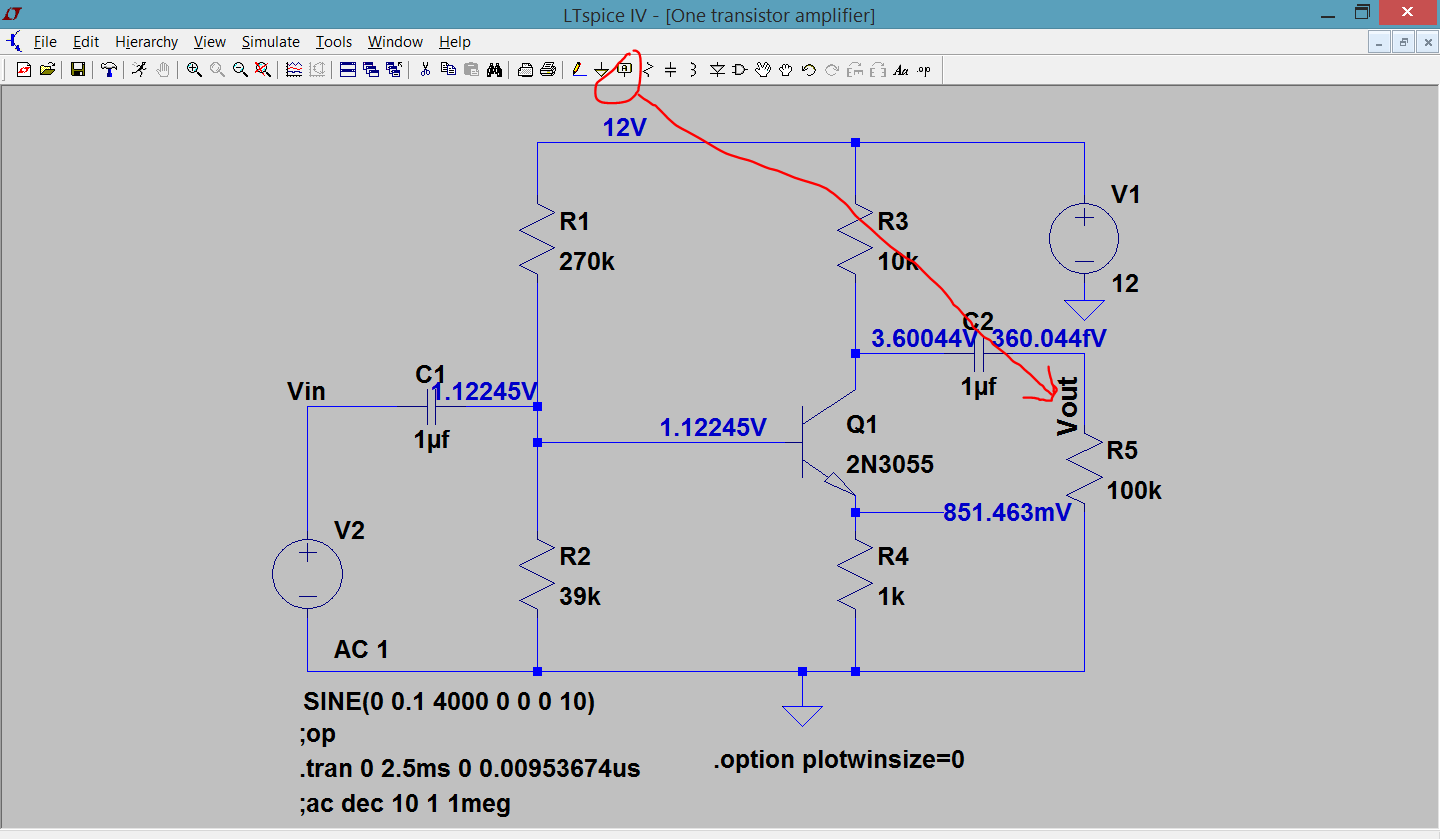
Task: Select the Resistor placement tool
Action: coord(648,70)
